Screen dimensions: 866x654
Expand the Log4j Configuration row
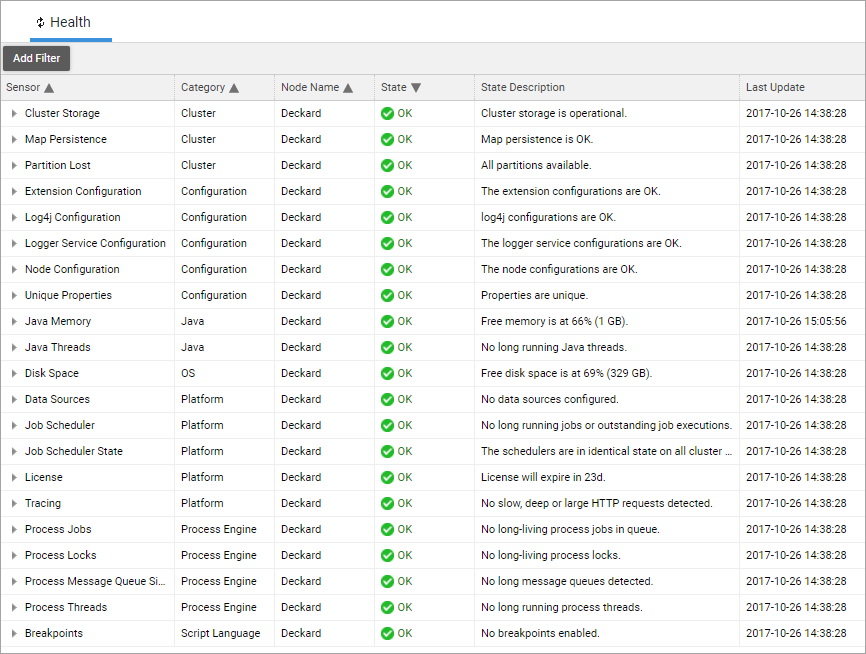(14, 217)
